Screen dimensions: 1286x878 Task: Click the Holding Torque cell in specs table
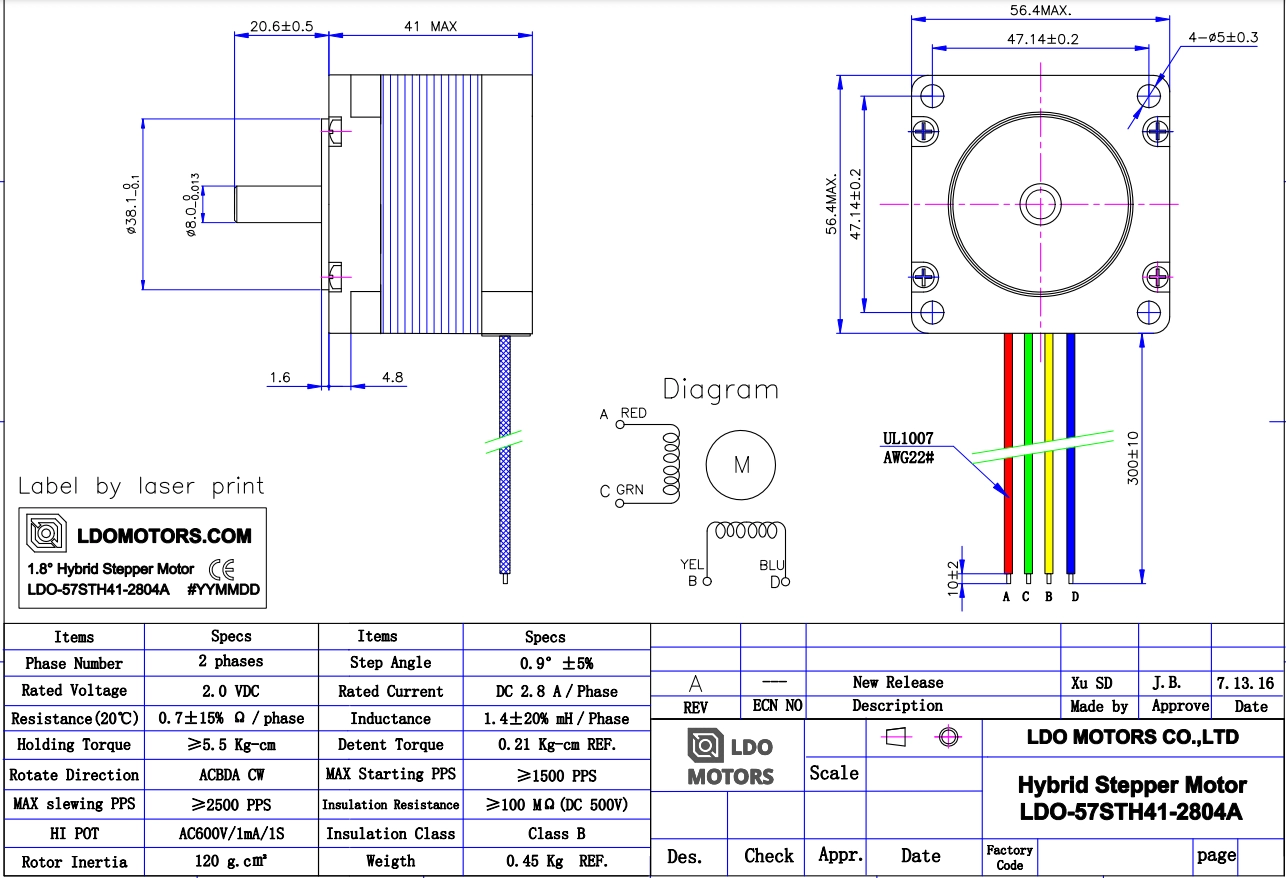pos(74,745)
